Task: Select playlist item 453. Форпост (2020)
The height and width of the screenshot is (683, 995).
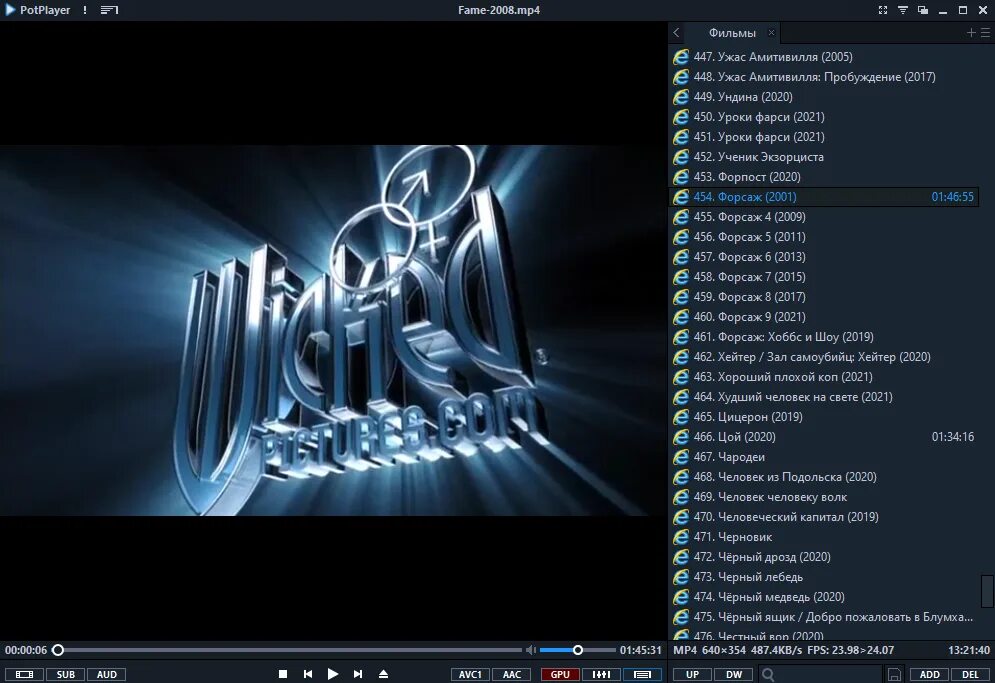Action: (x=824, y=176)
